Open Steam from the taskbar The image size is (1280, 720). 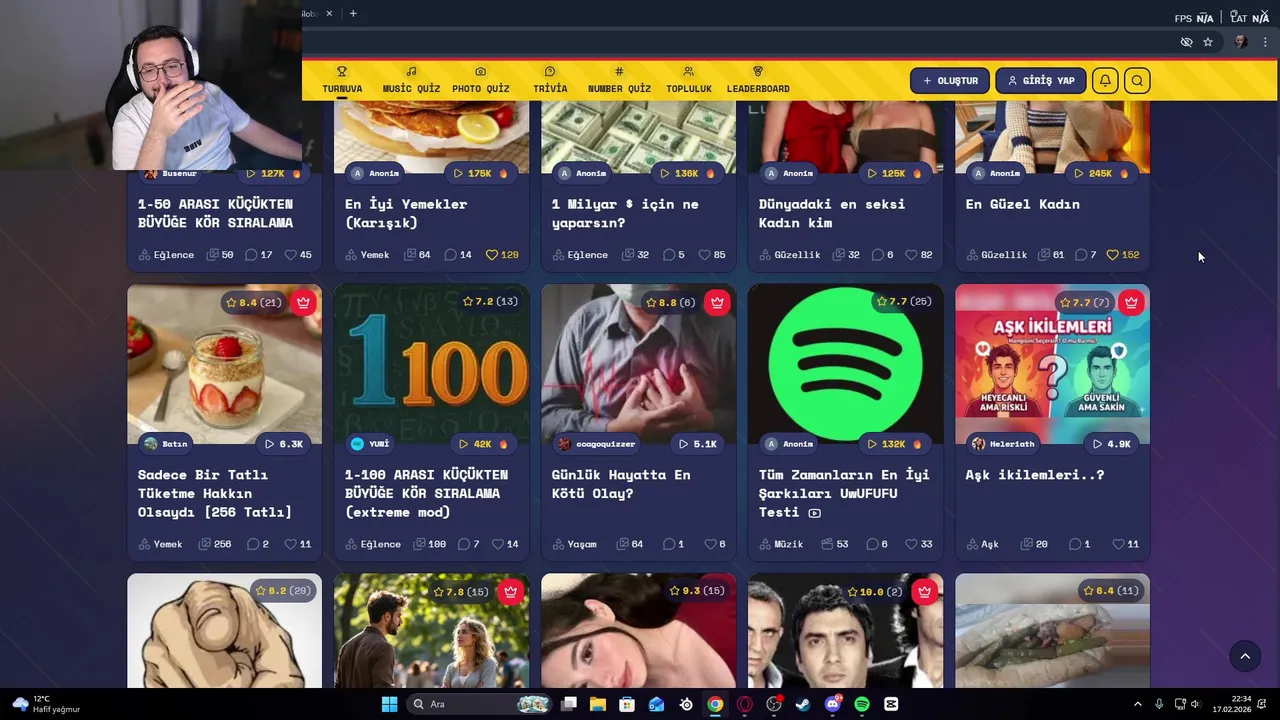(x=802, y=704)
